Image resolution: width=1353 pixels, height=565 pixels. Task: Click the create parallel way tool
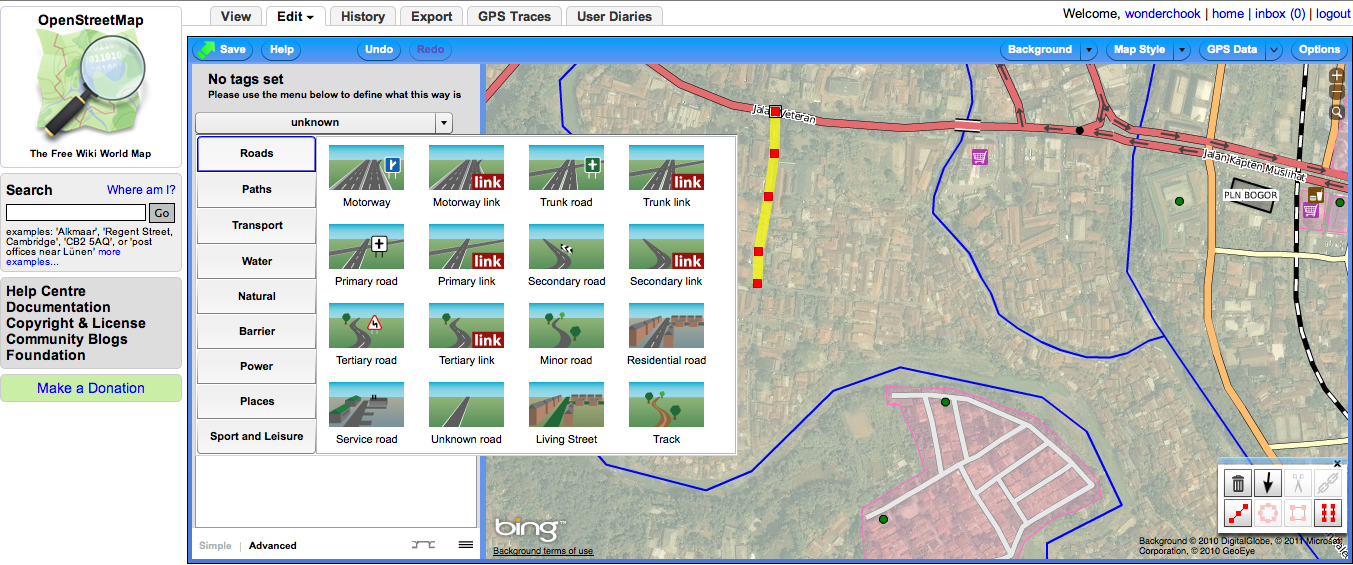coord(1329,514)
